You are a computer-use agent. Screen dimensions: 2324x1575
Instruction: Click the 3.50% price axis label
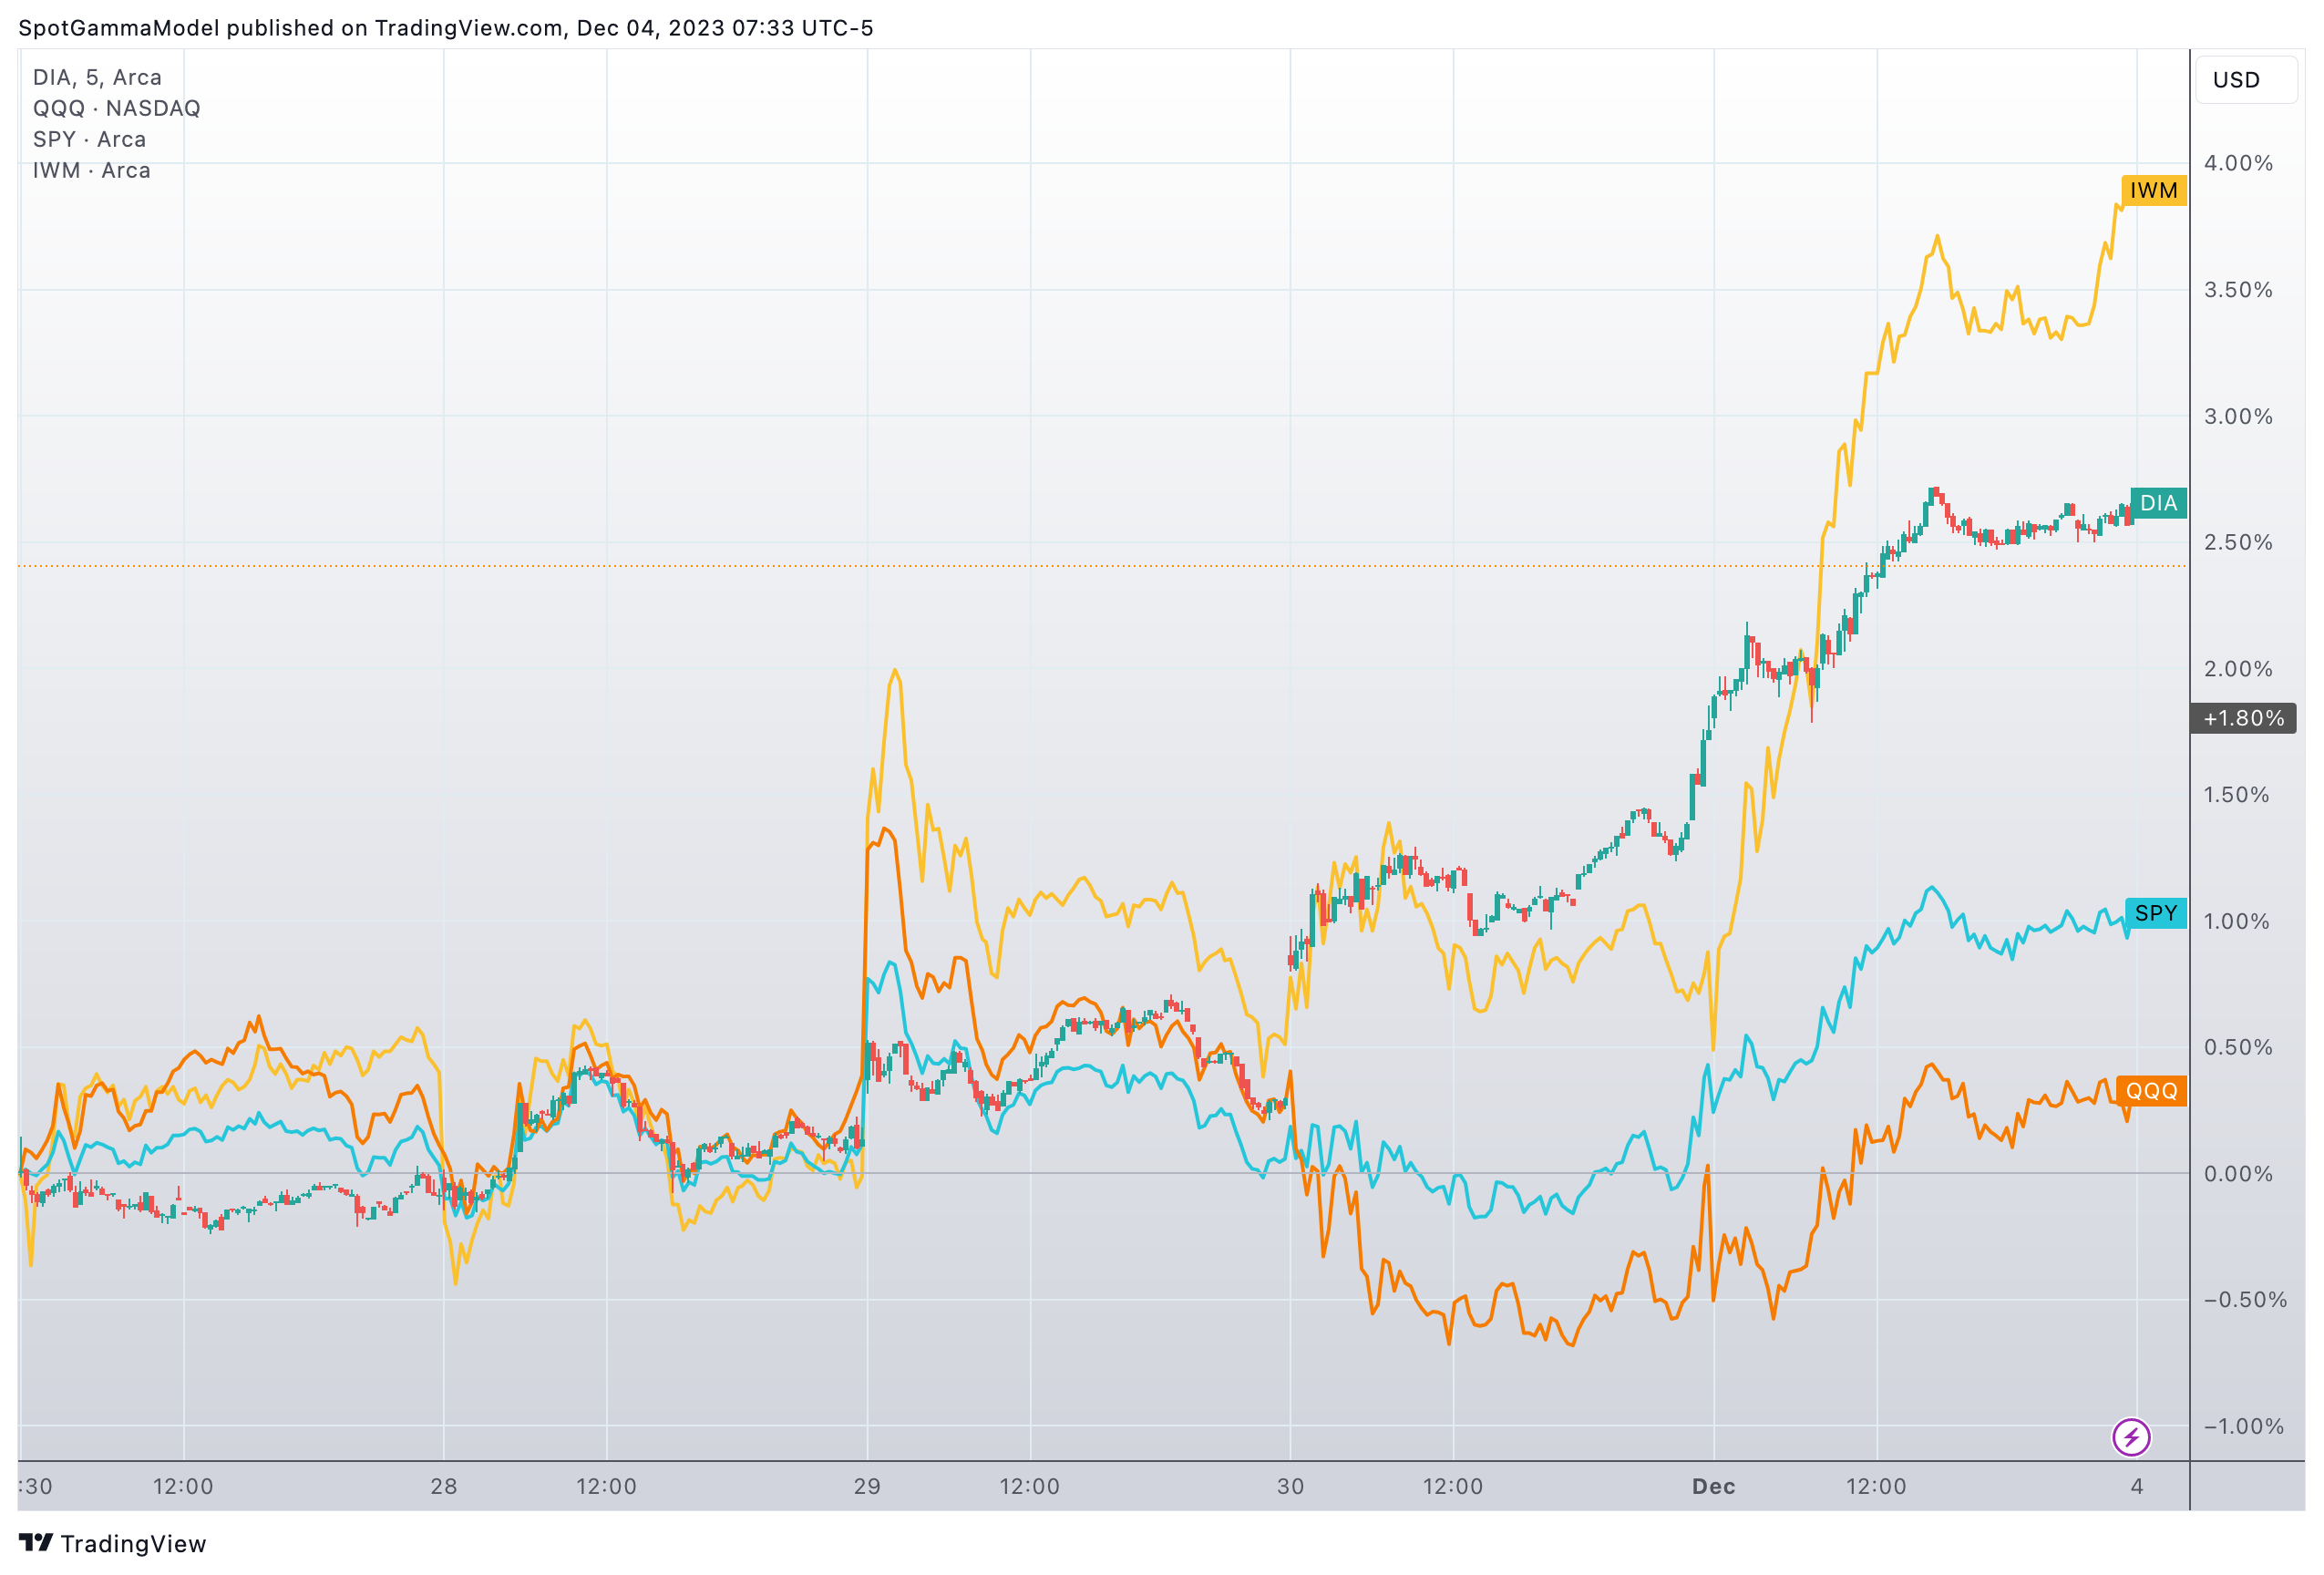tap(2238, 290)
